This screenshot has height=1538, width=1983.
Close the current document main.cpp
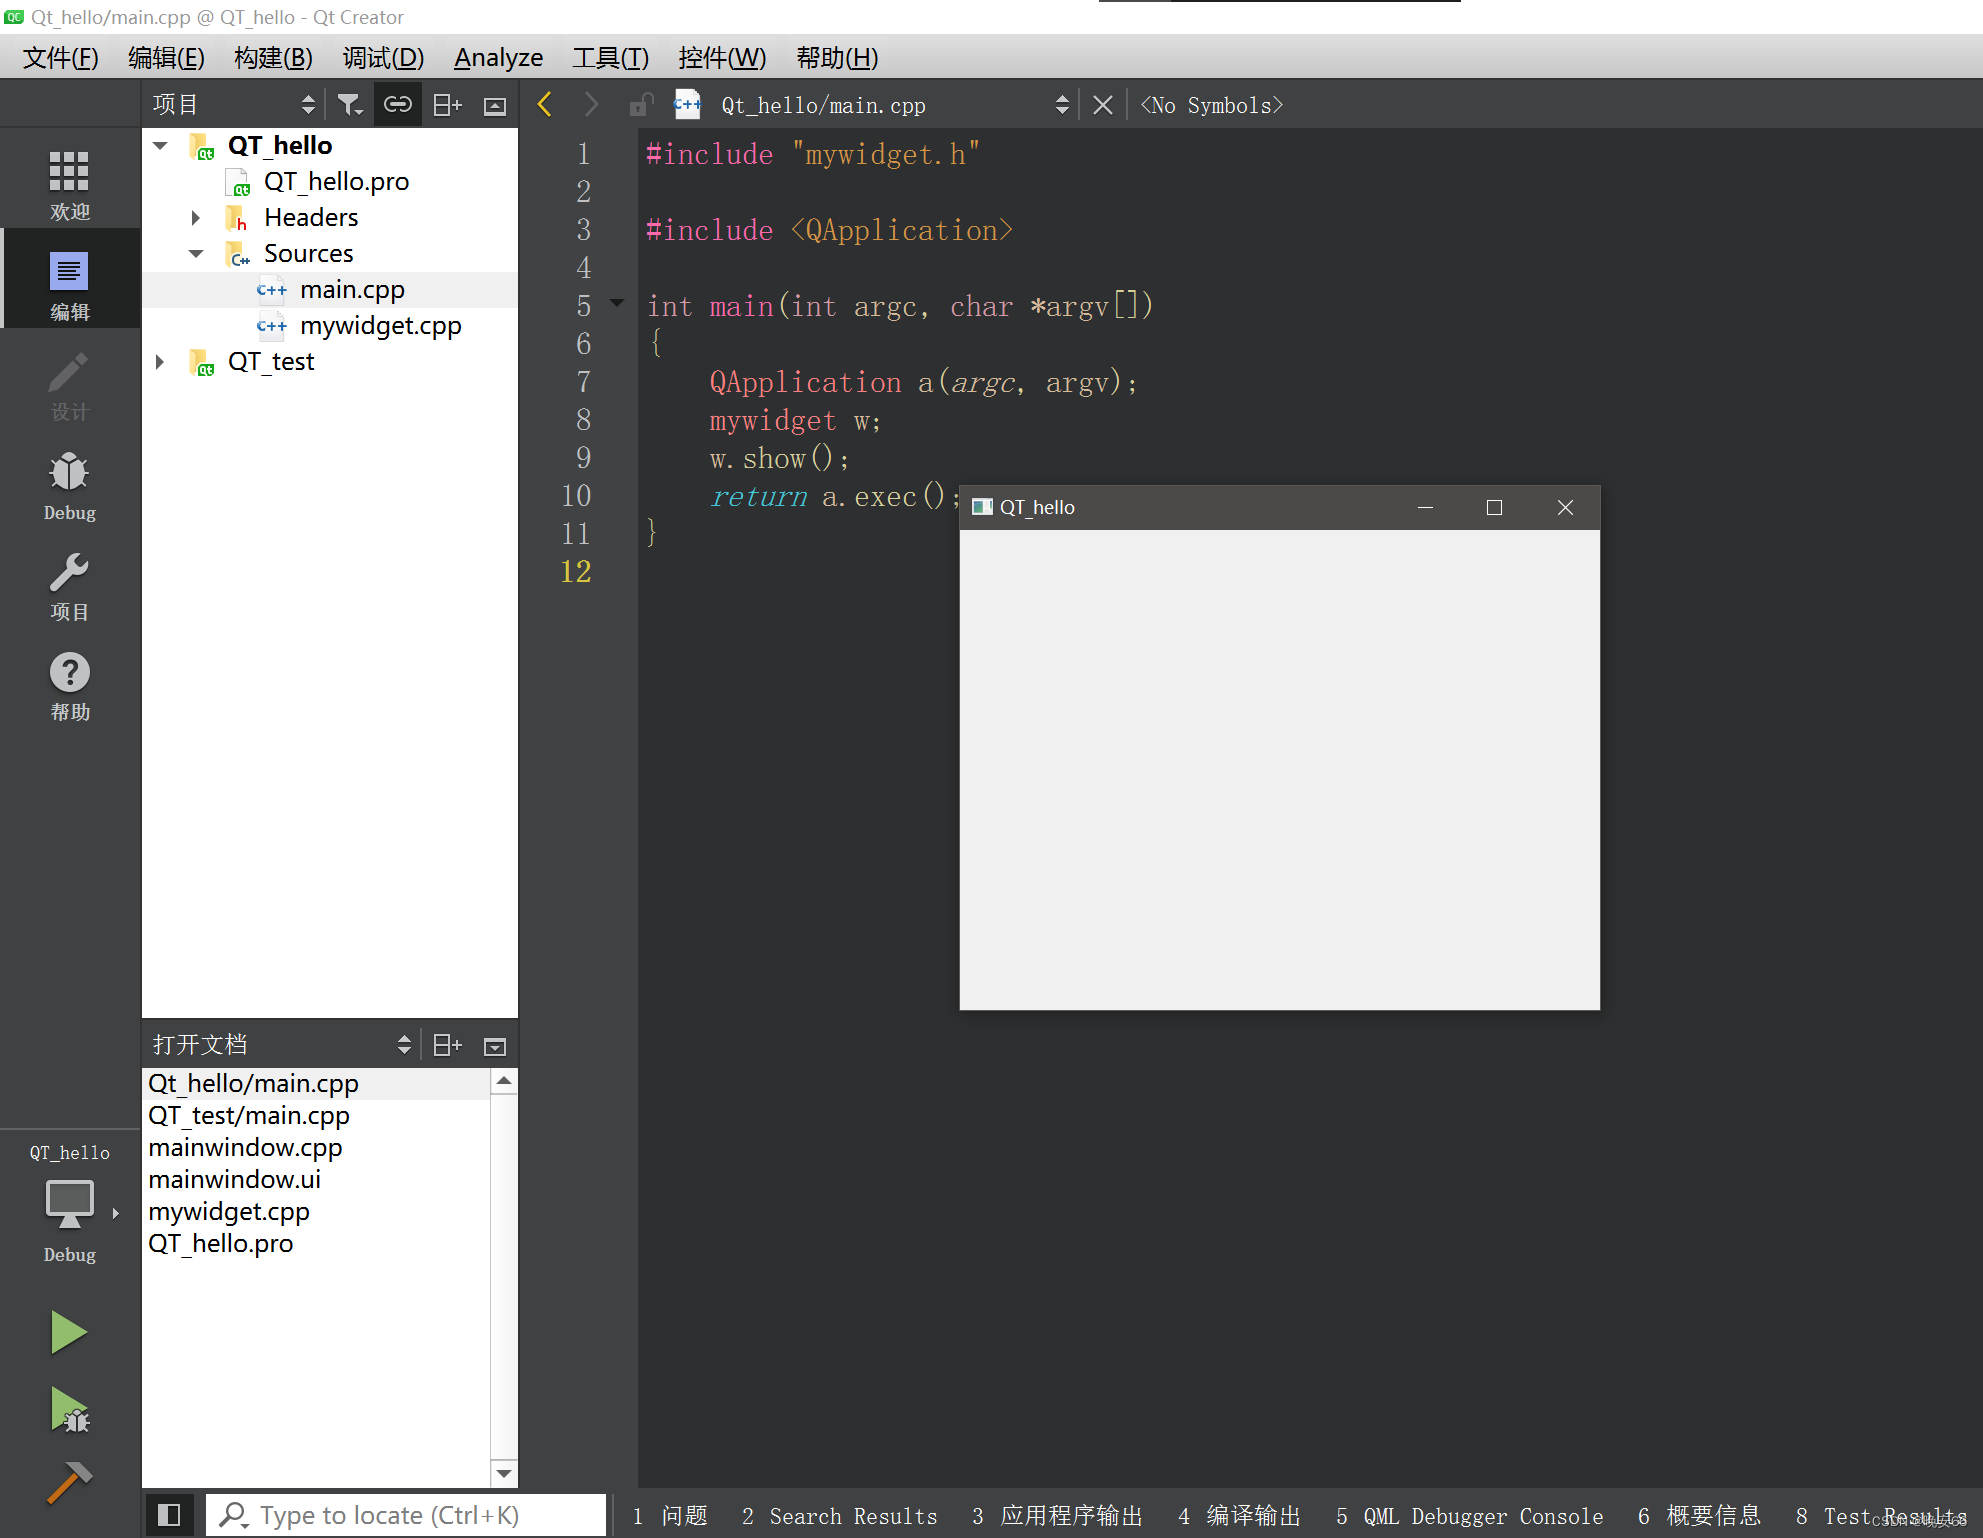pyautogui.click(x=1103, y=105)
